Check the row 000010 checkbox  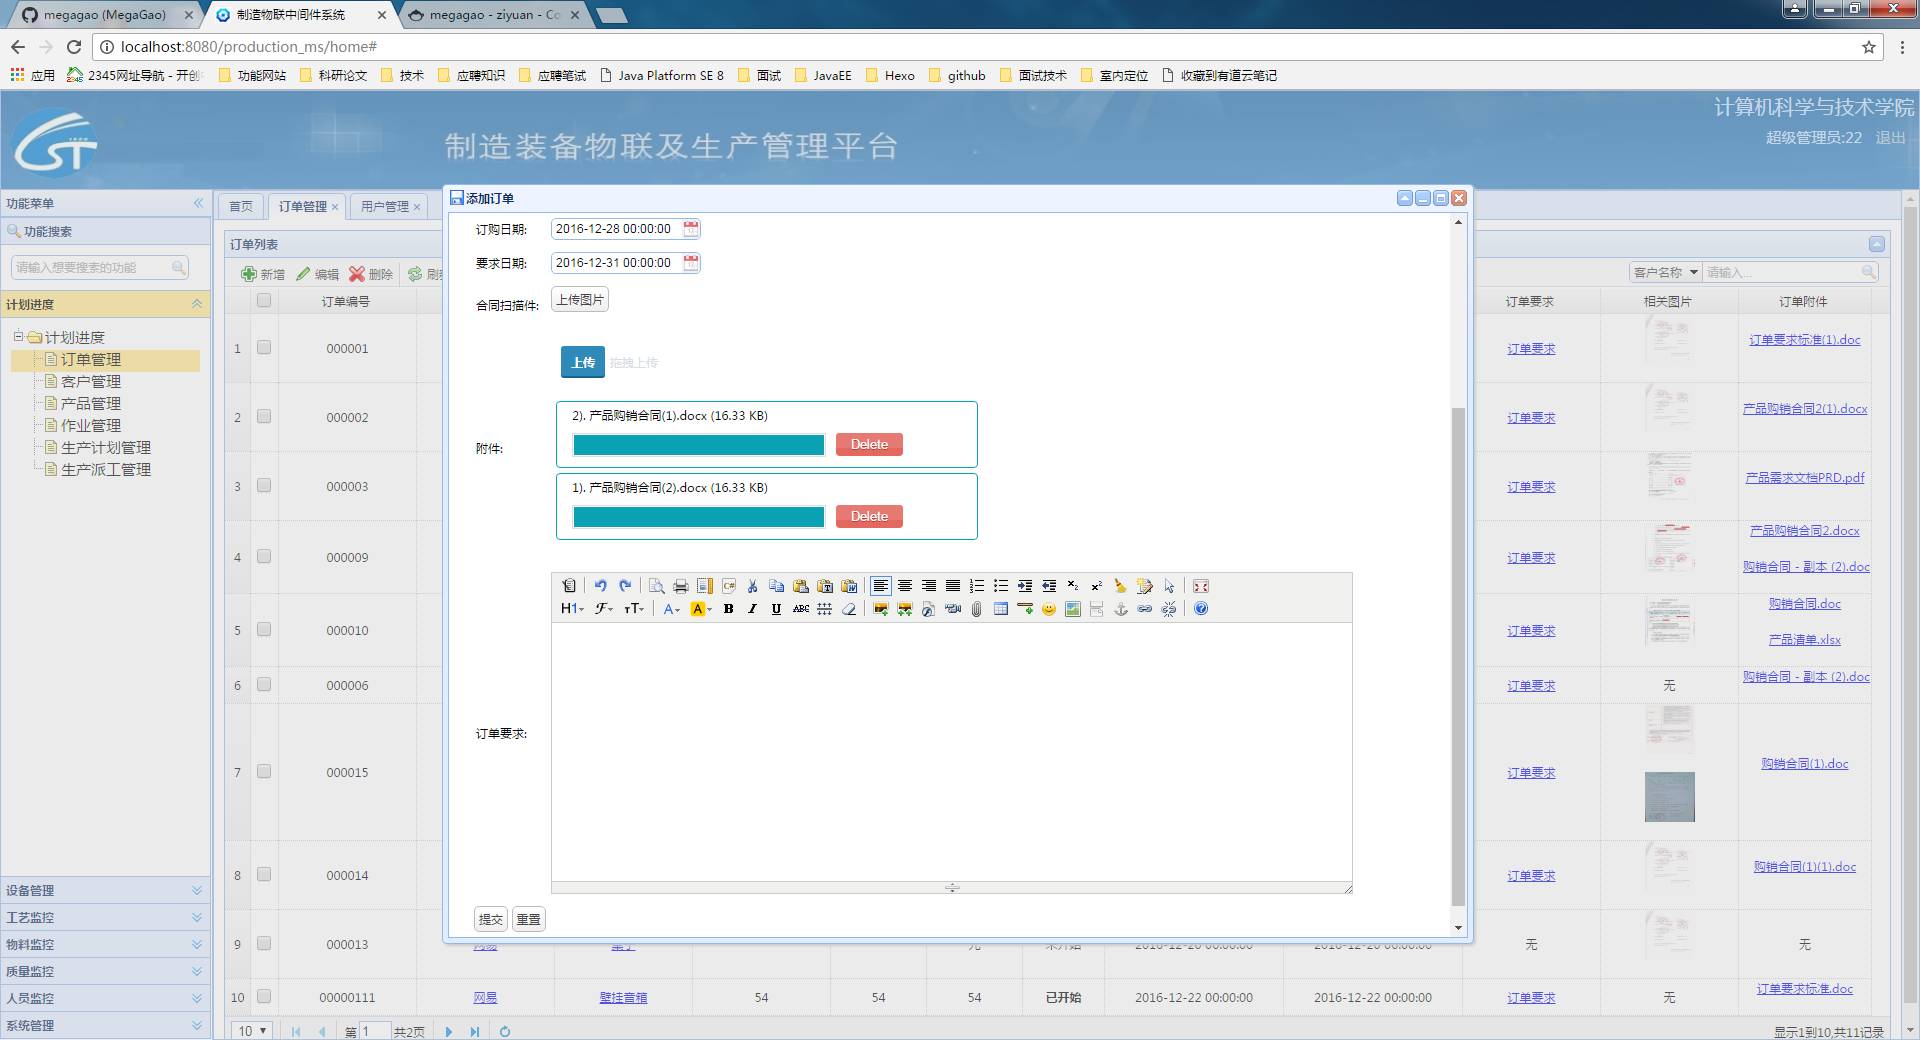(264, 629)
